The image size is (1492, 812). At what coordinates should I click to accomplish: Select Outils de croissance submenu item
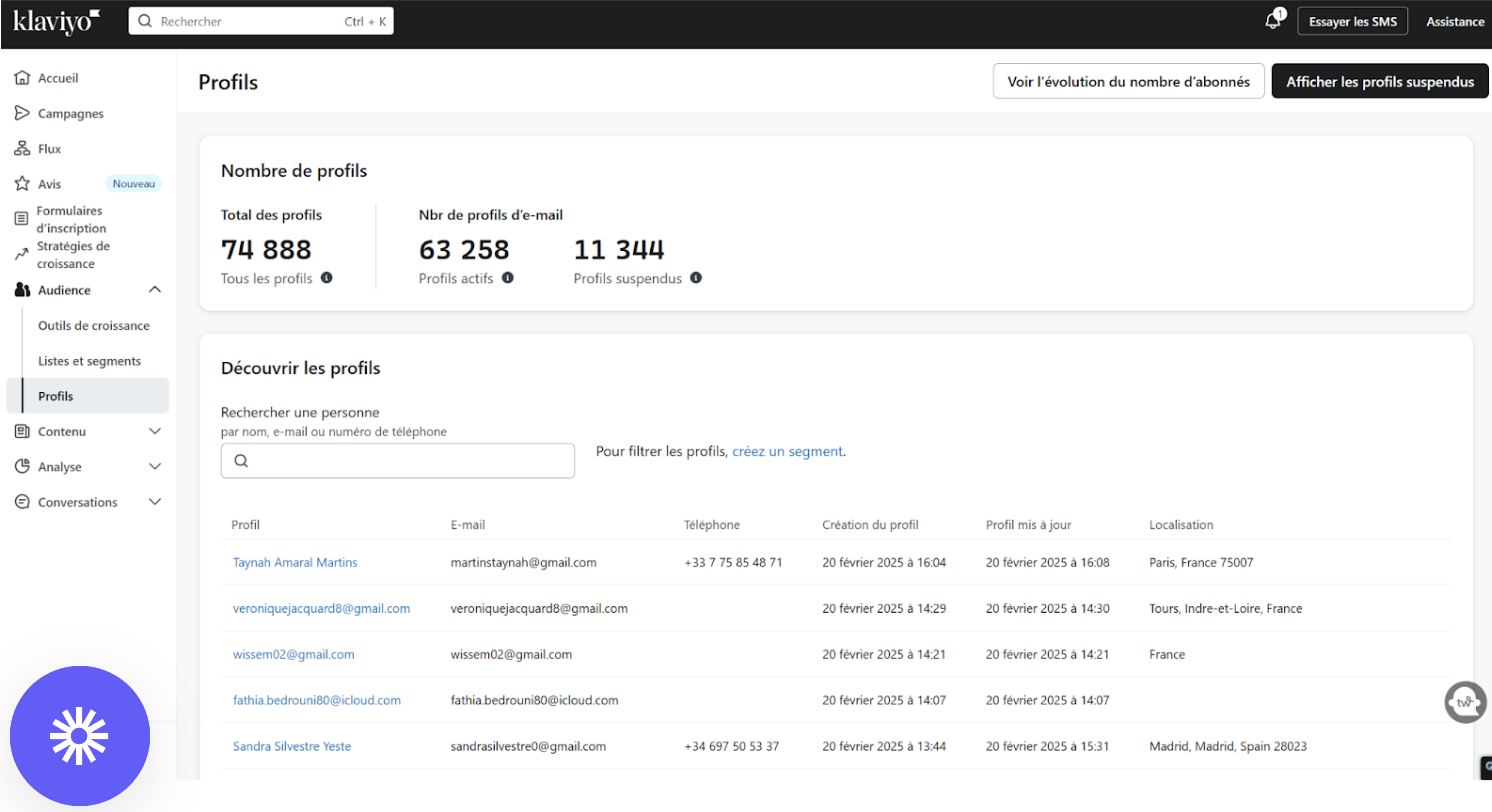pyautogui.click(x=94, y=326)
